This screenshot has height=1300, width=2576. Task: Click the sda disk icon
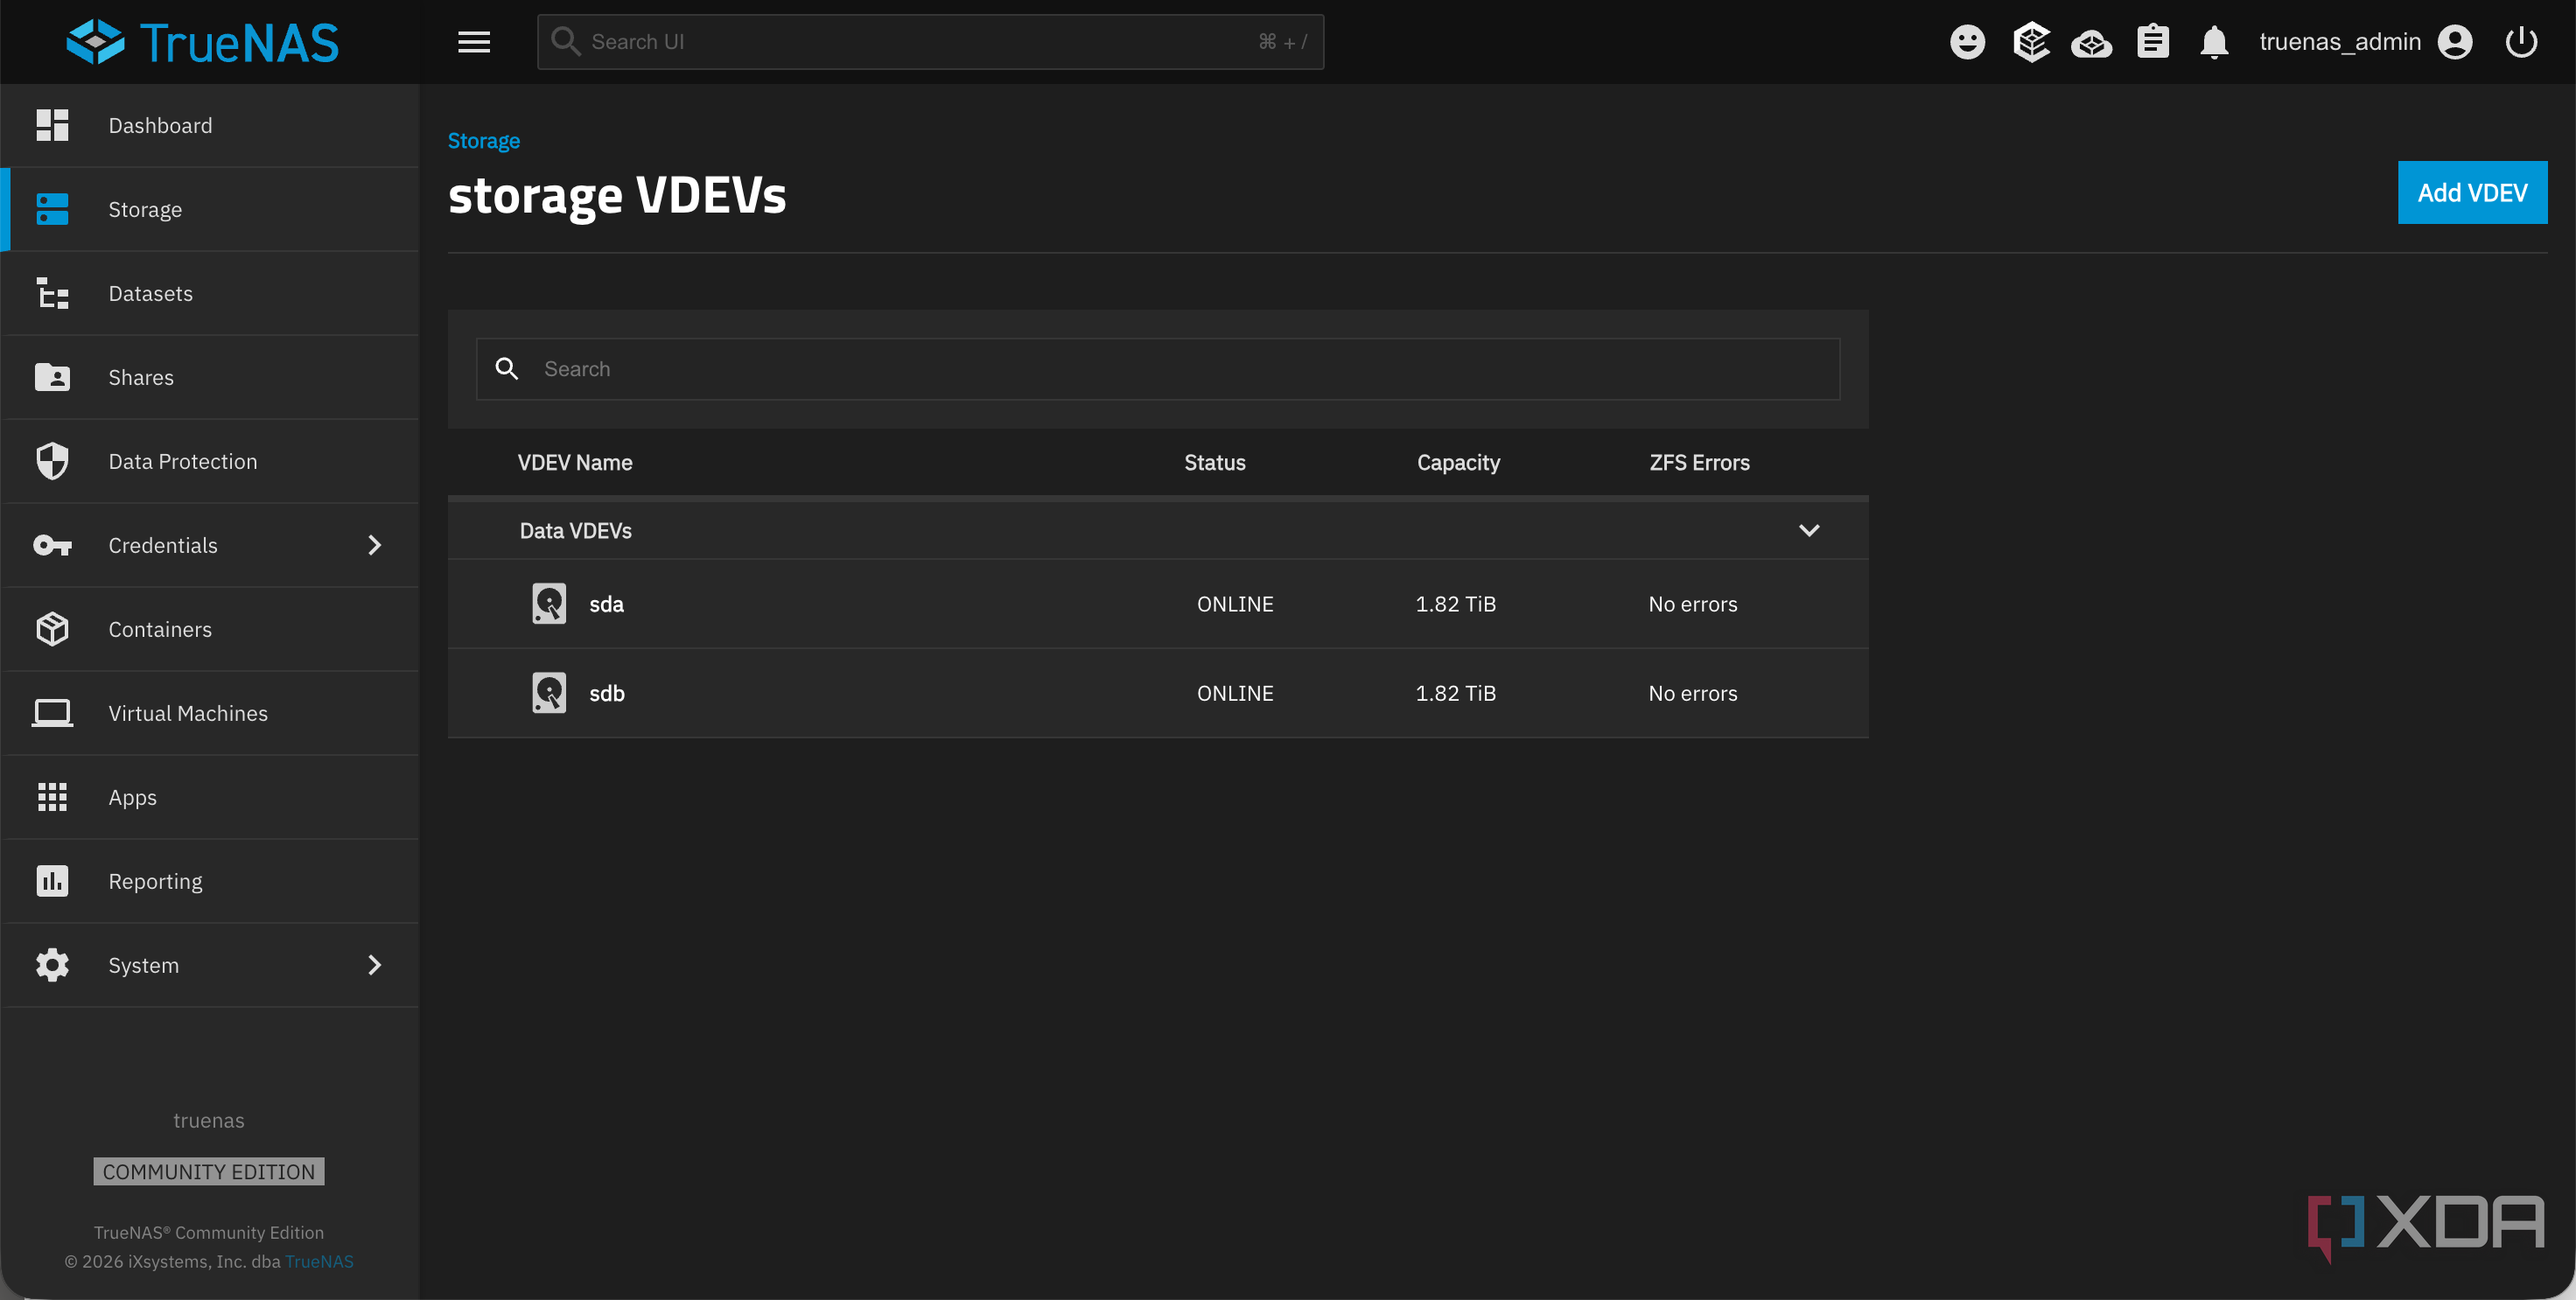click(549, 604)
